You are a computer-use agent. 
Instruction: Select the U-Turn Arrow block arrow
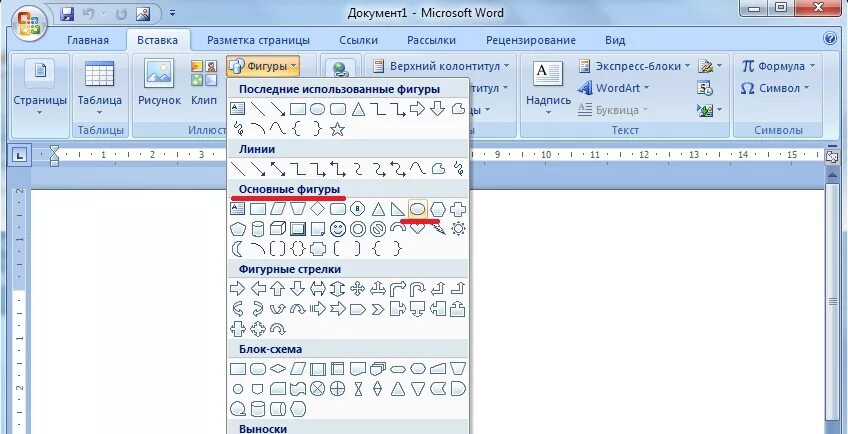418,288
